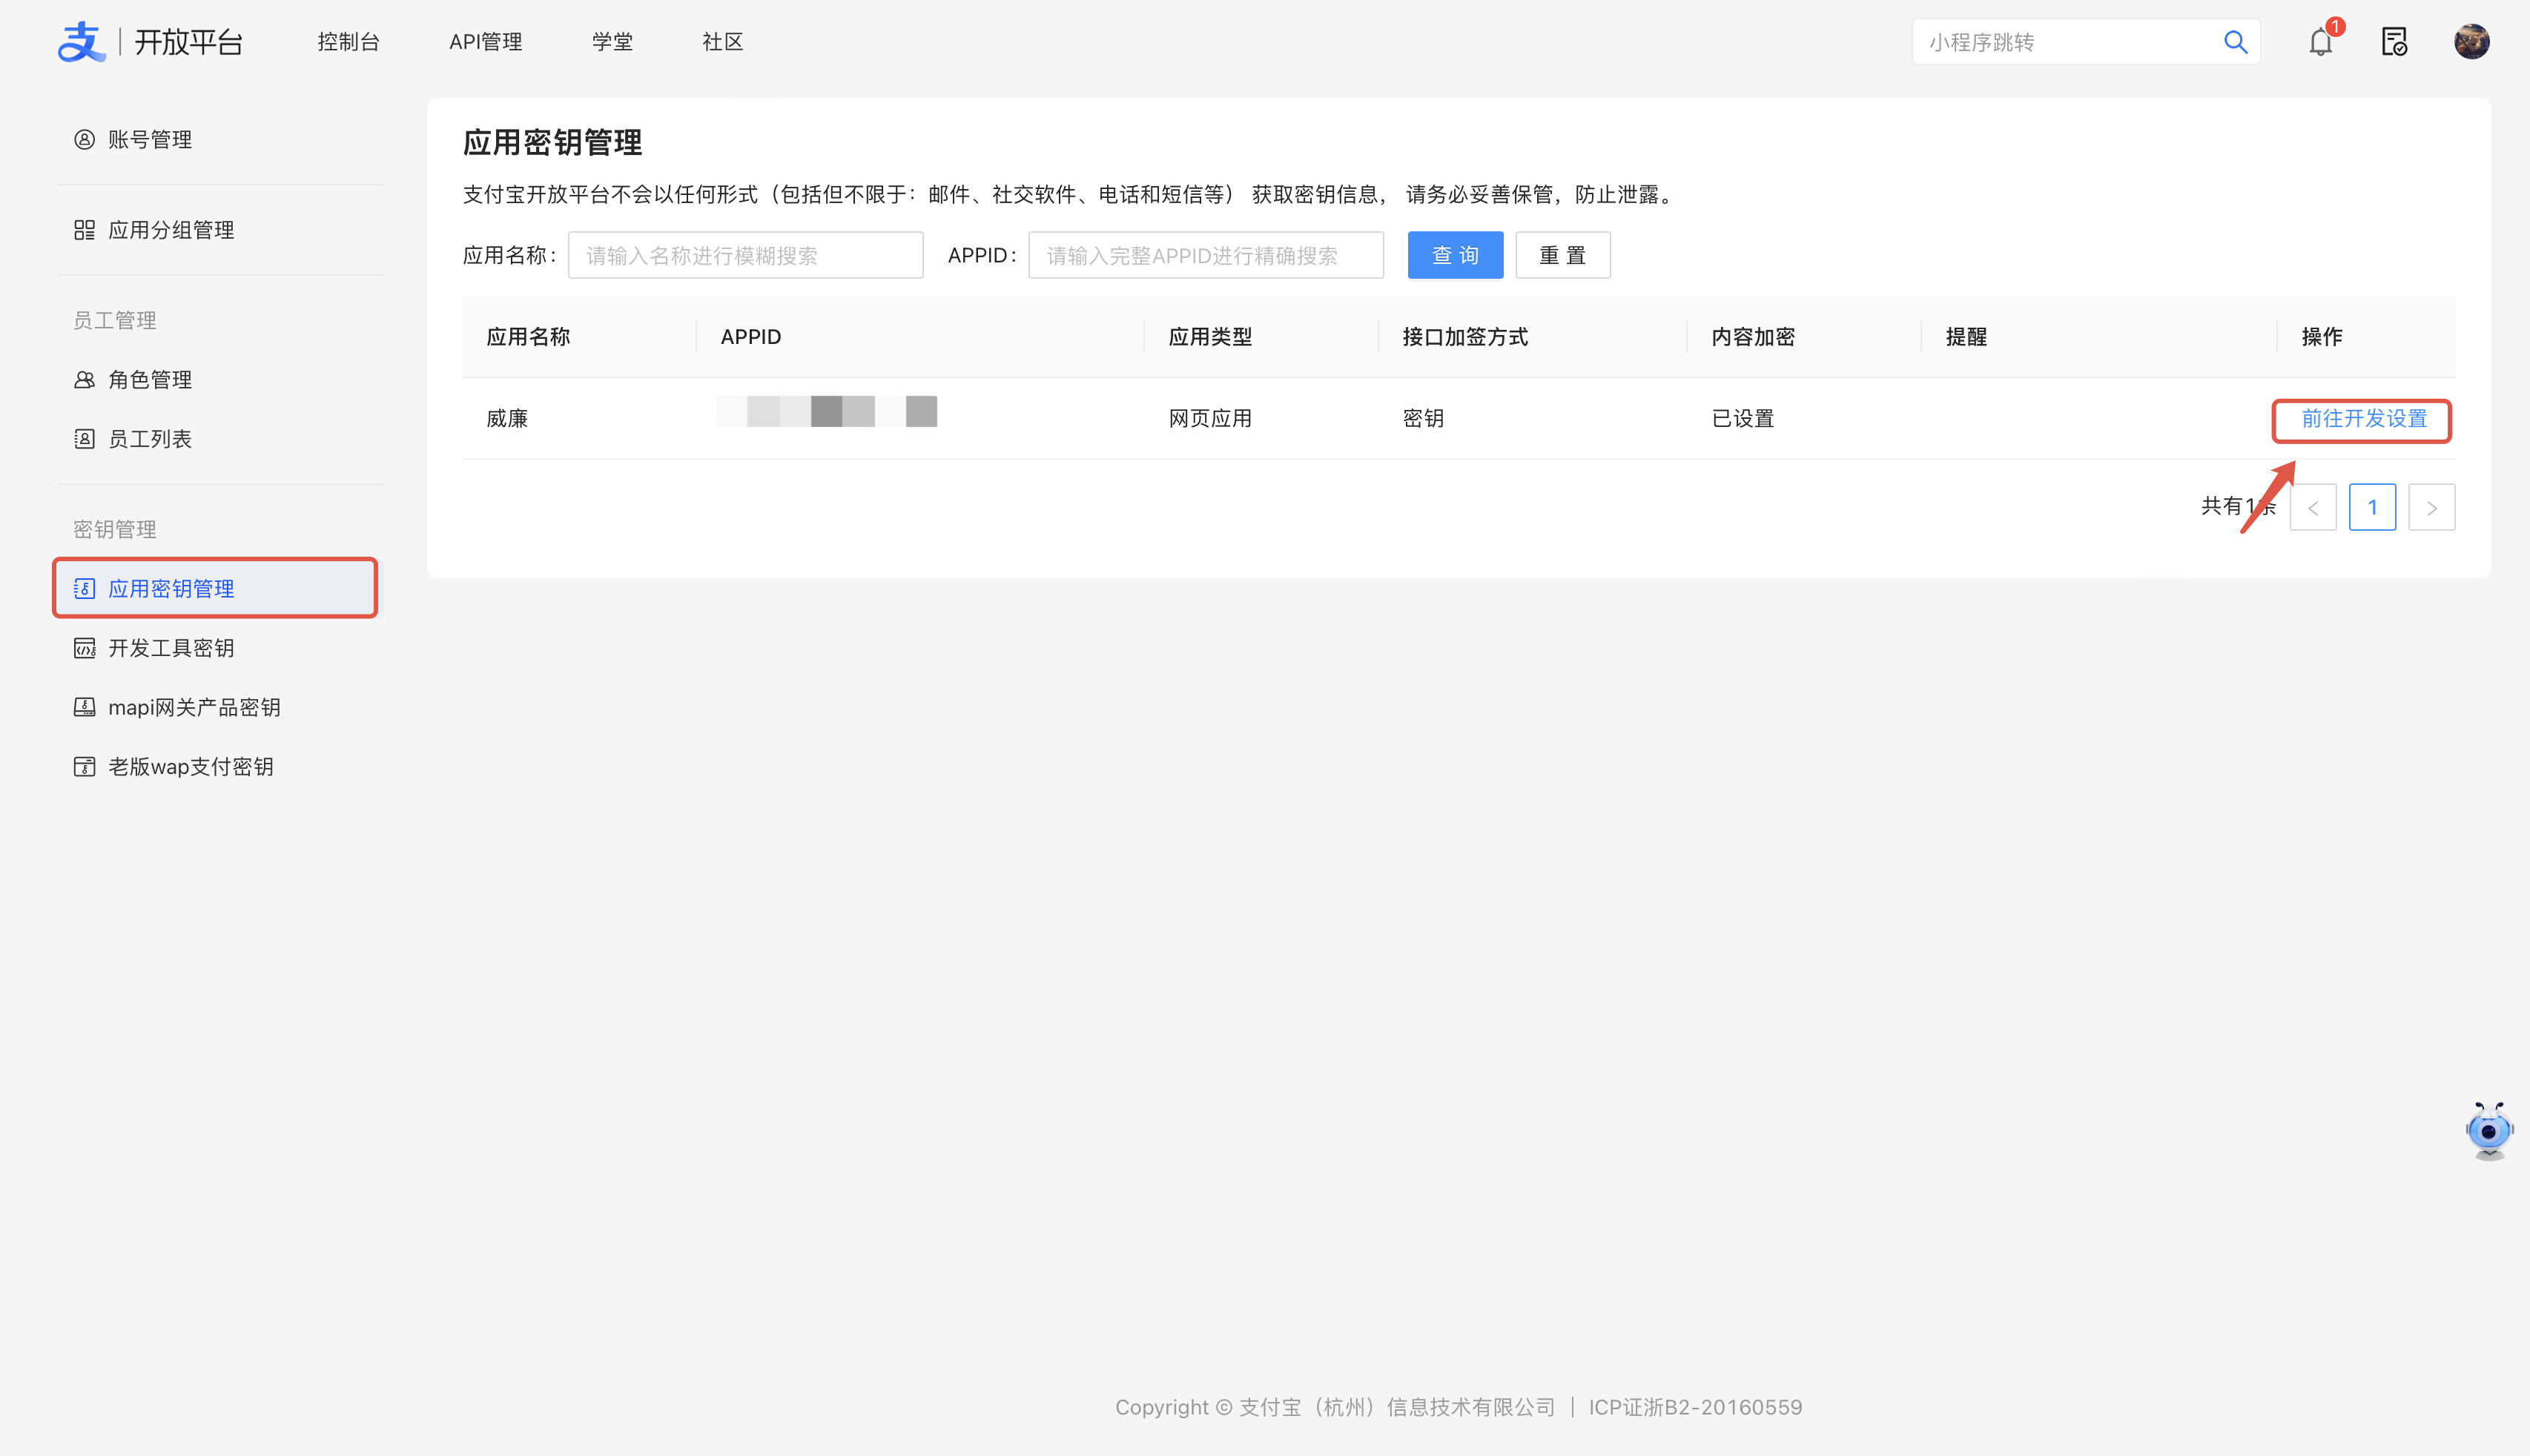Click the blurred APPID value
This screenshot has height=1456, width=2530.
click(x=827, y=411)
